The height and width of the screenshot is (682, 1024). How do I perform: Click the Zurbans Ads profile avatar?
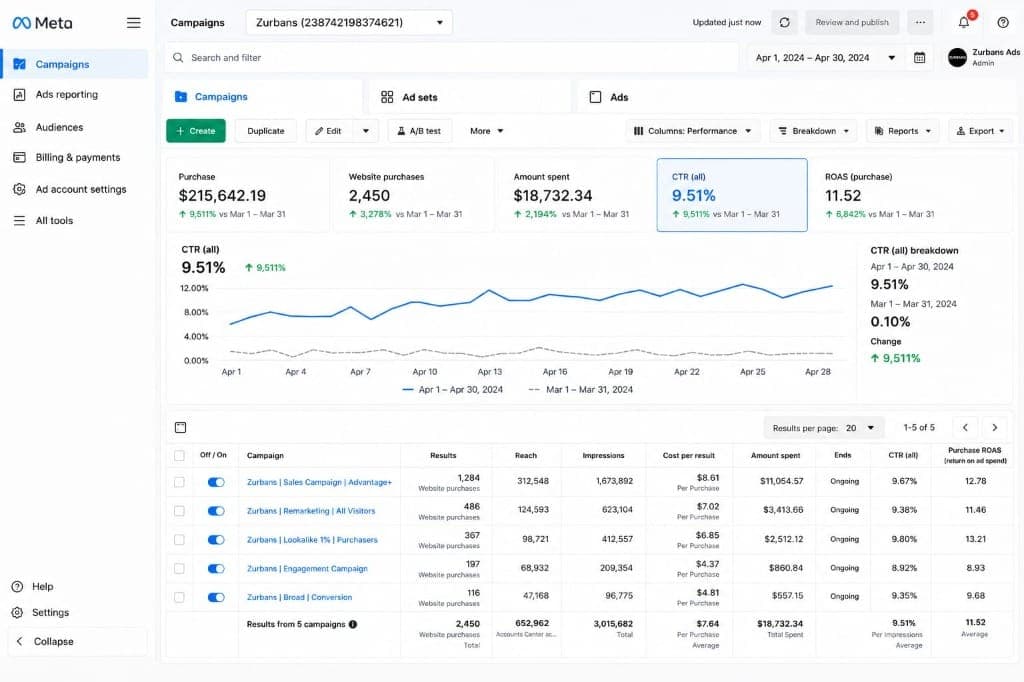(957, 57)
